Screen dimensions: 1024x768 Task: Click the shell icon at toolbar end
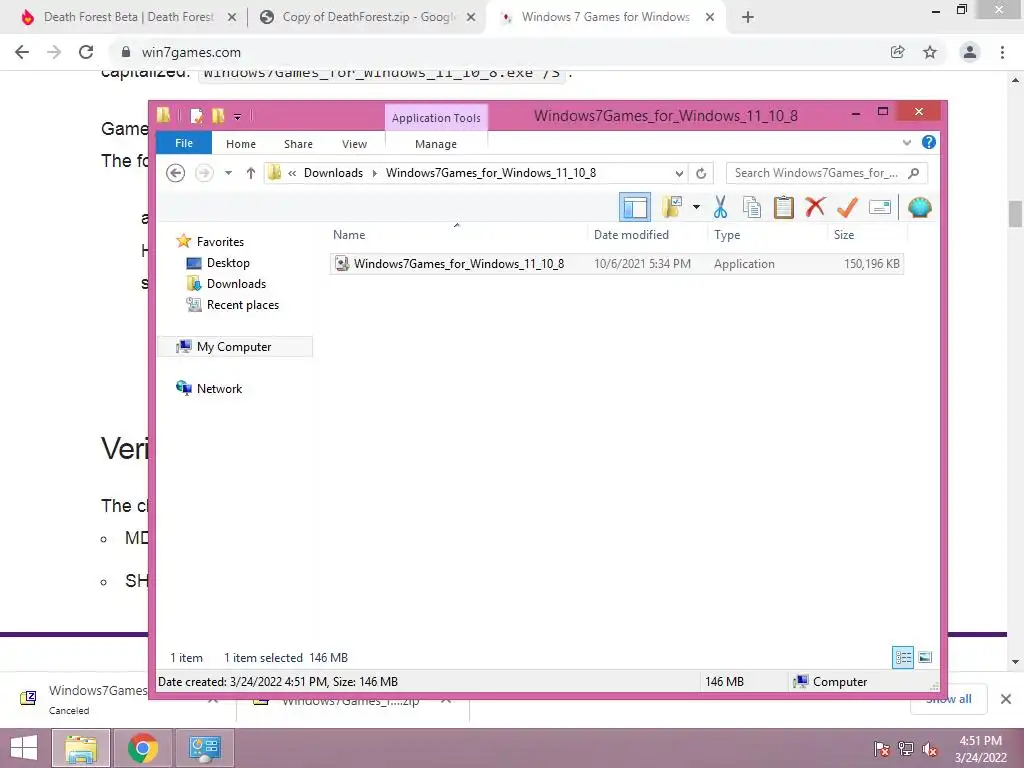coord(920,207)
